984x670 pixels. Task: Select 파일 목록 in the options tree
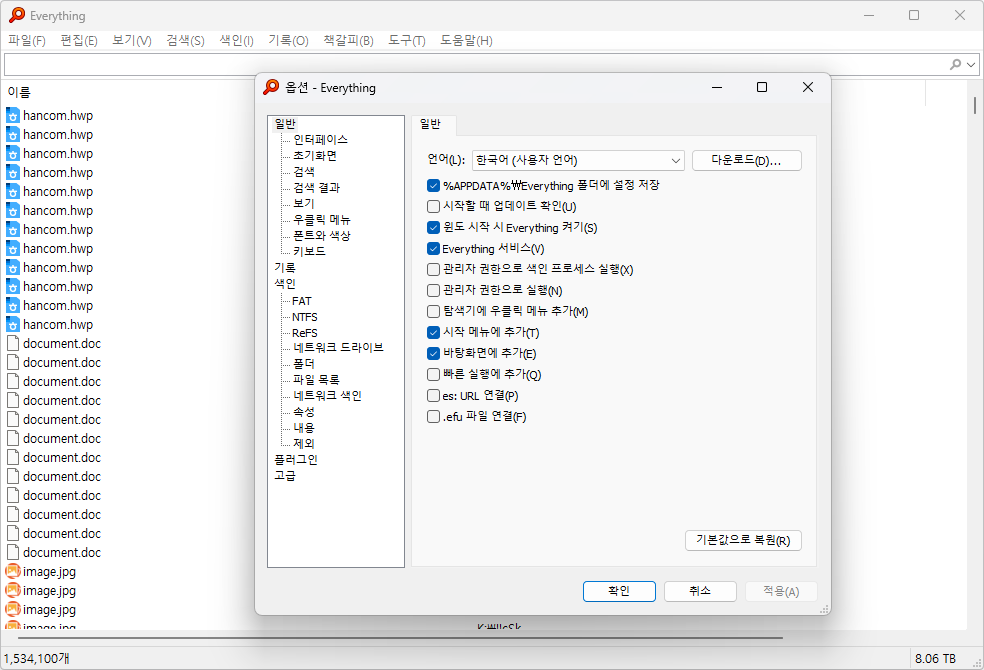316,380
